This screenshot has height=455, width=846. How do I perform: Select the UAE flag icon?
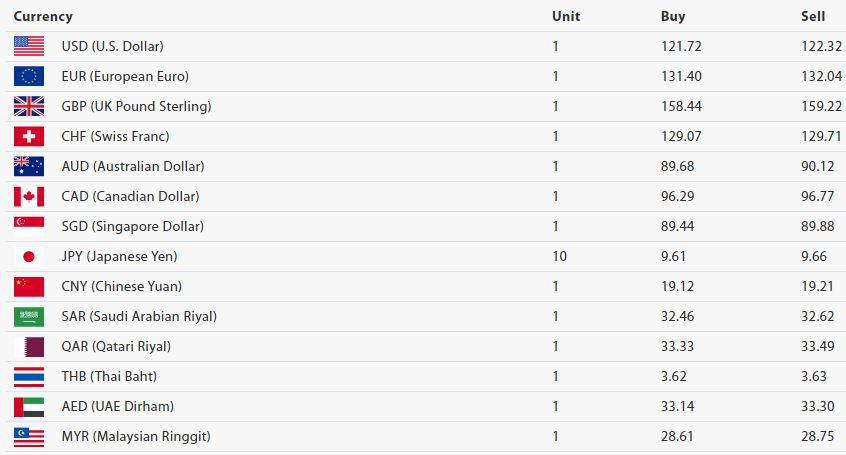tap(29, 406)
